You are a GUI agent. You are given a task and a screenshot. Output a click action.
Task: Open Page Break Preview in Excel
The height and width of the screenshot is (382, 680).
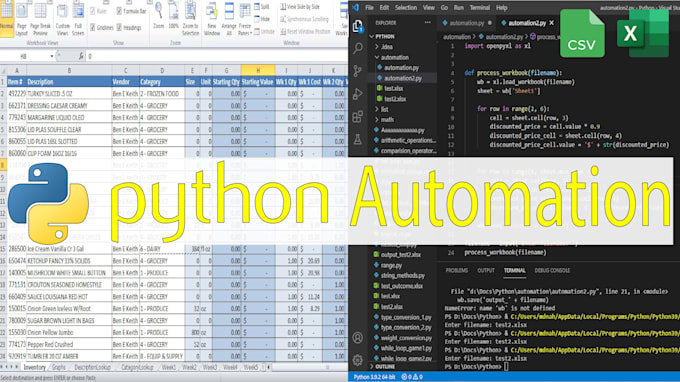click(x=40, y=19)
